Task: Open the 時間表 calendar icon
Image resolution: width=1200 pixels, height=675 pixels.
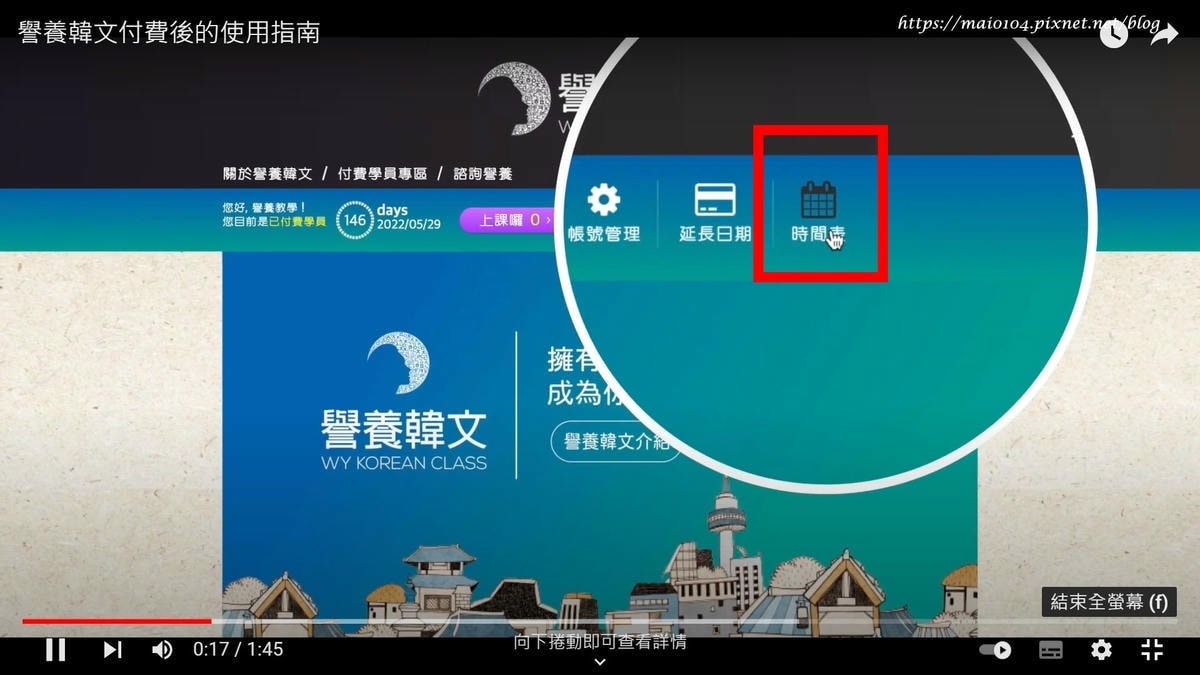Action: (x=818, y=201)
